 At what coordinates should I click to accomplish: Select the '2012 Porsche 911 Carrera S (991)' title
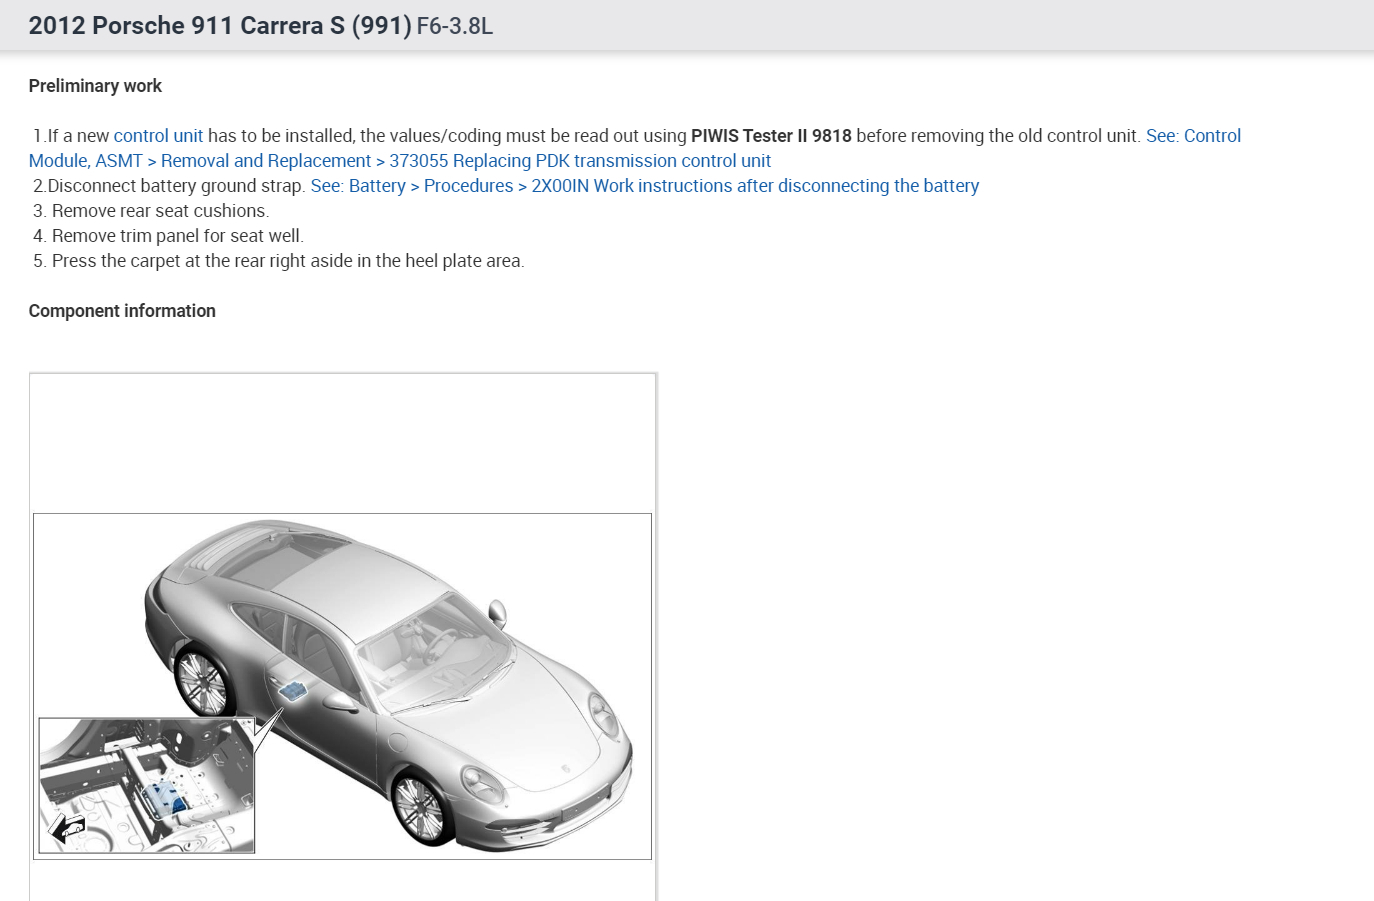pos(220,26)
